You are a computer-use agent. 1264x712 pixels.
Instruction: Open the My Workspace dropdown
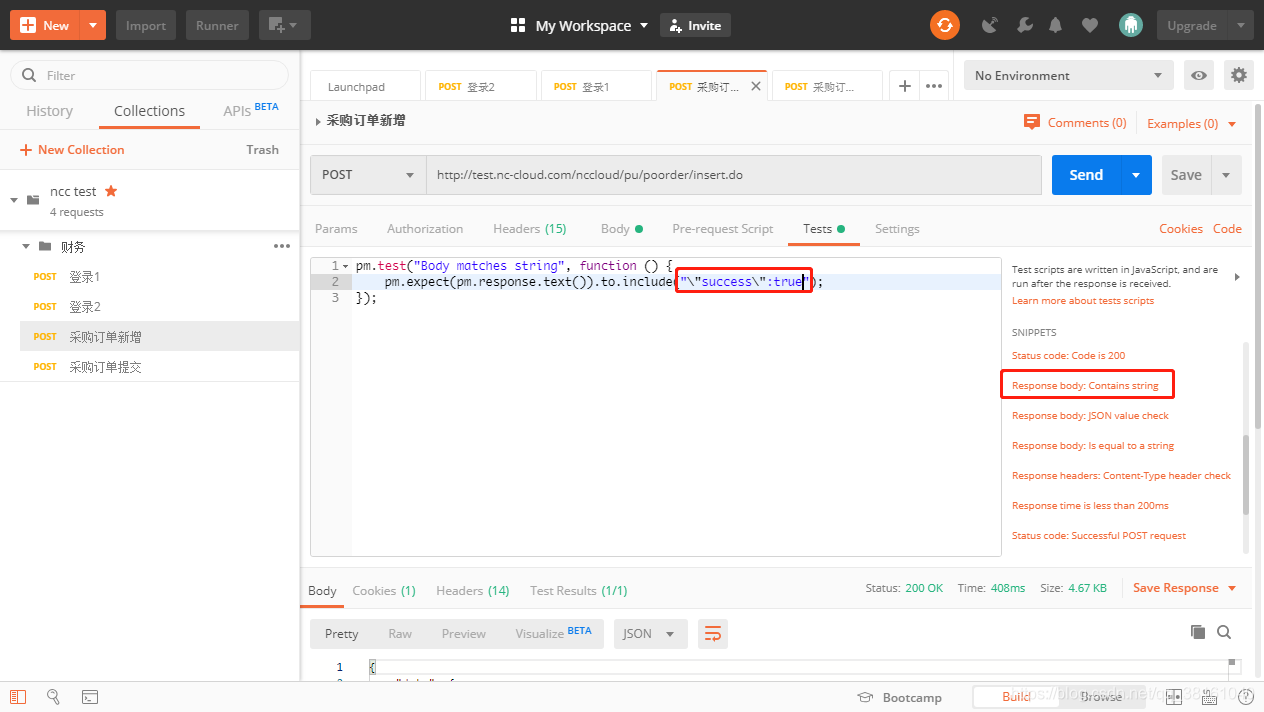coord(580,25)
